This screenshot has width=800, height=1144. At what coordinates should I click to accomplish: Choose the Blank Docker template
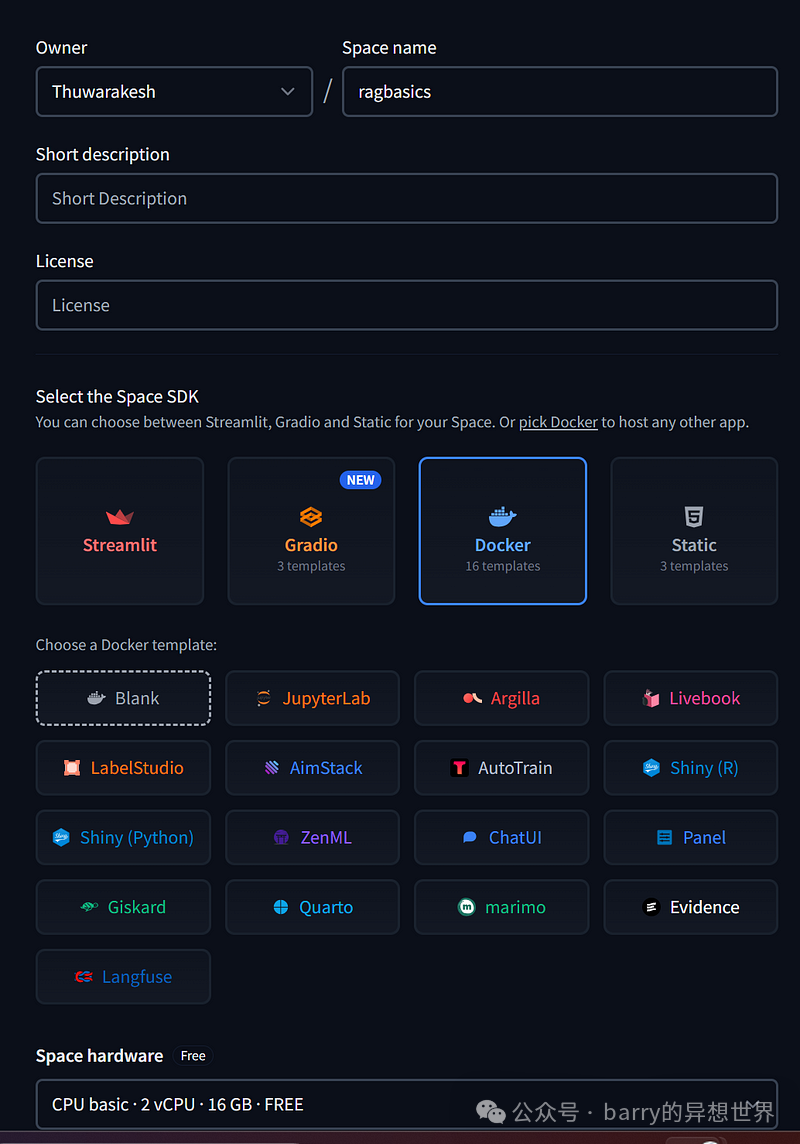[x=123, y=698]
